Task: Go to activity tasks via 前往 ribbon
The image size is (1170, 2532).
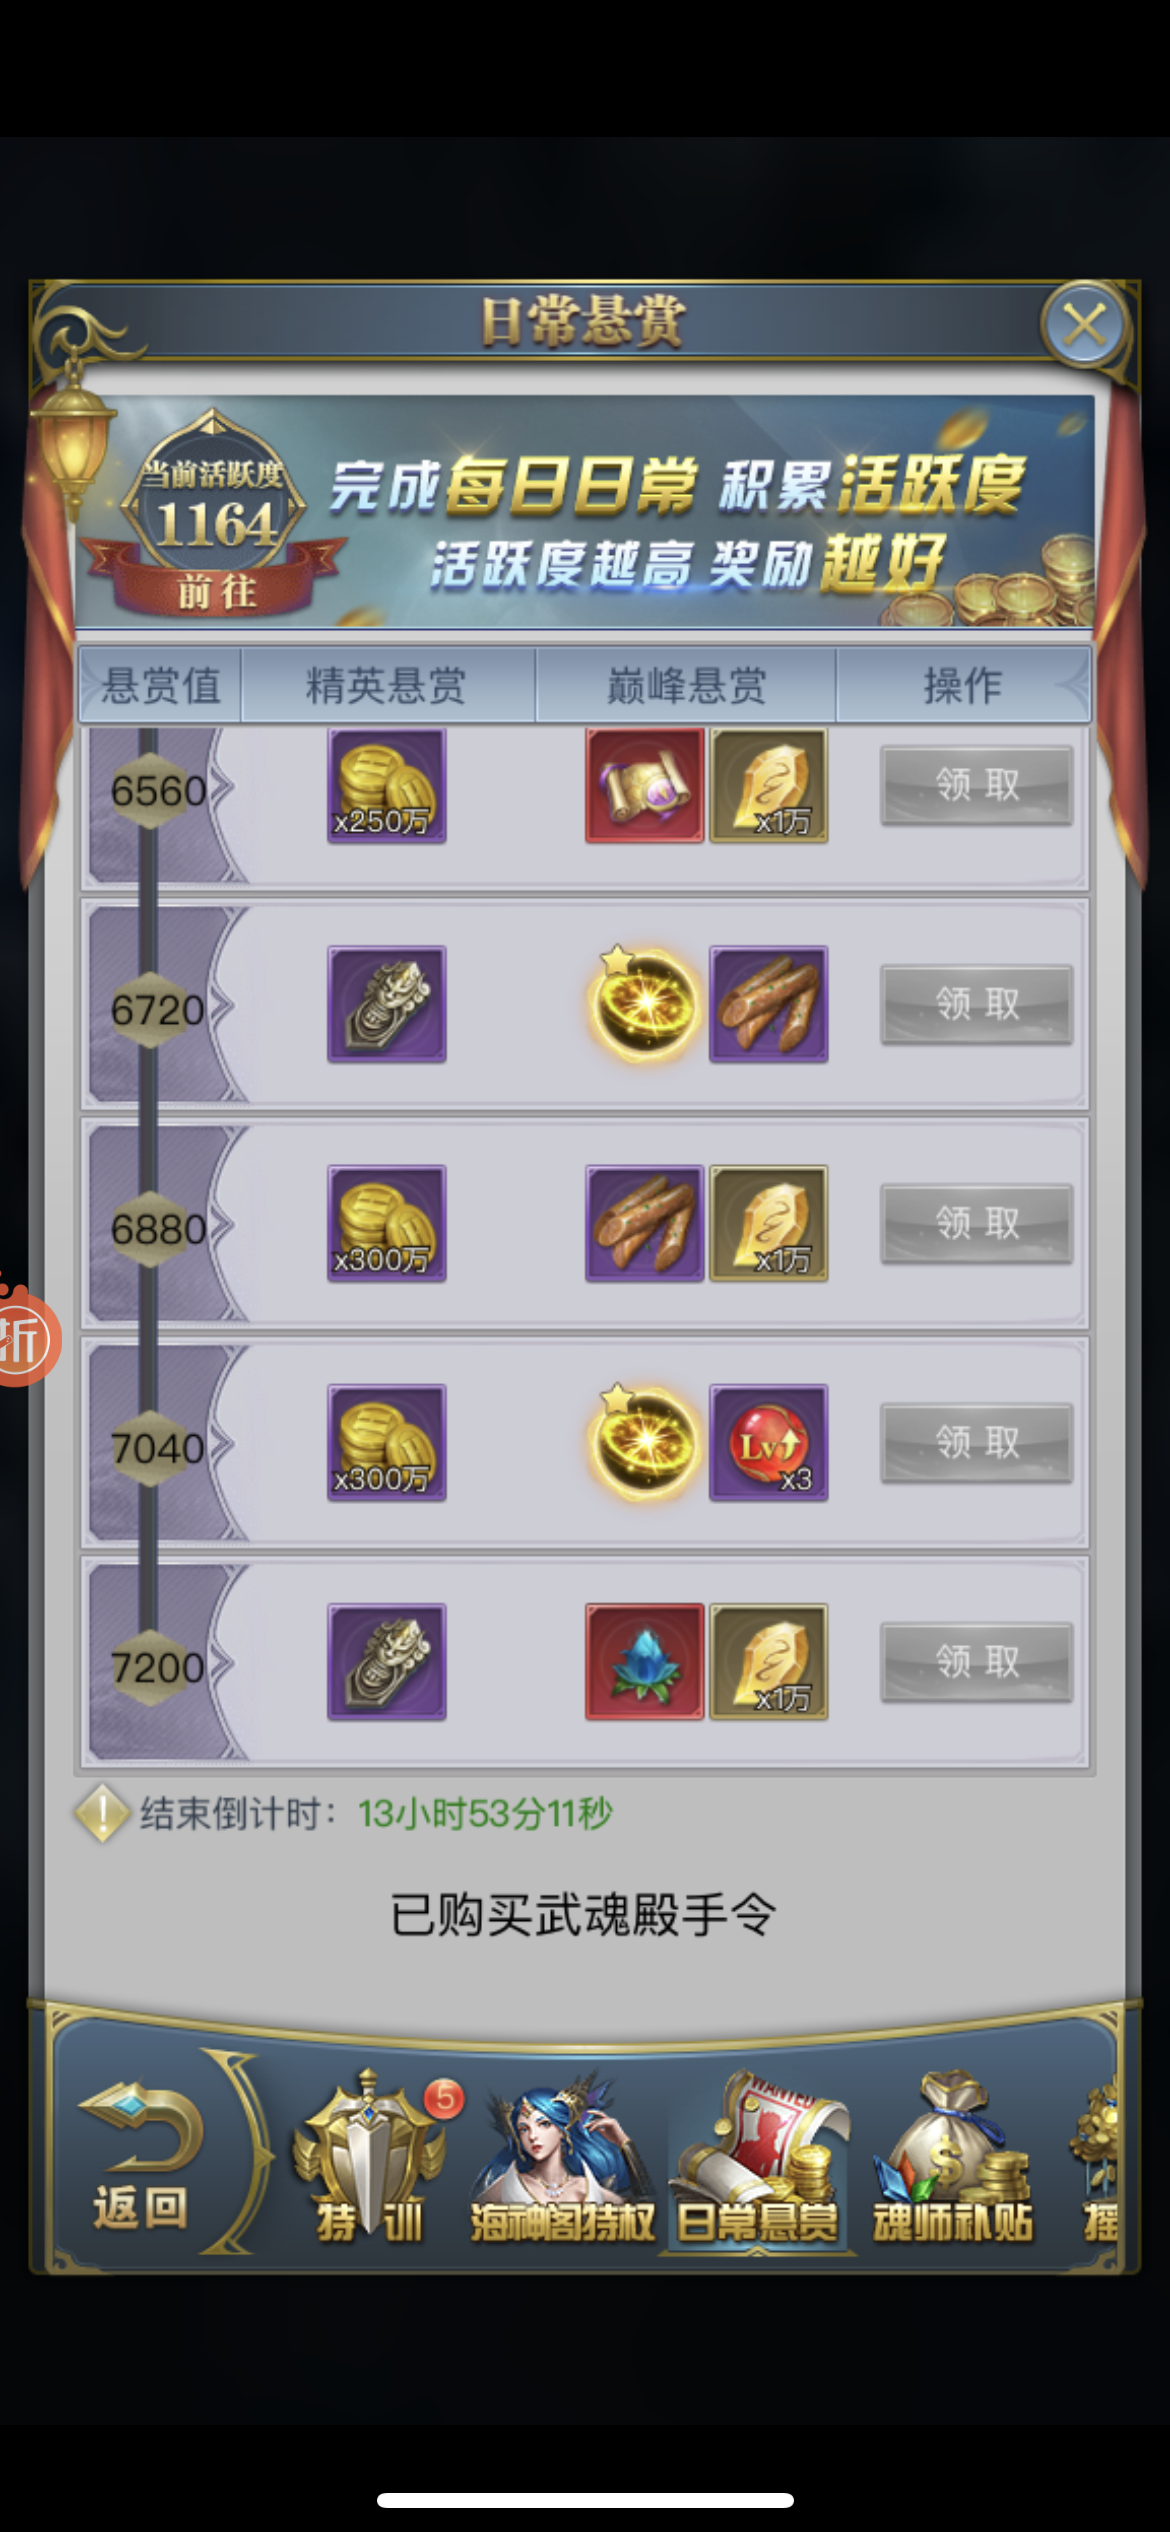Action: pyautogui.click(x=217, y=591)
